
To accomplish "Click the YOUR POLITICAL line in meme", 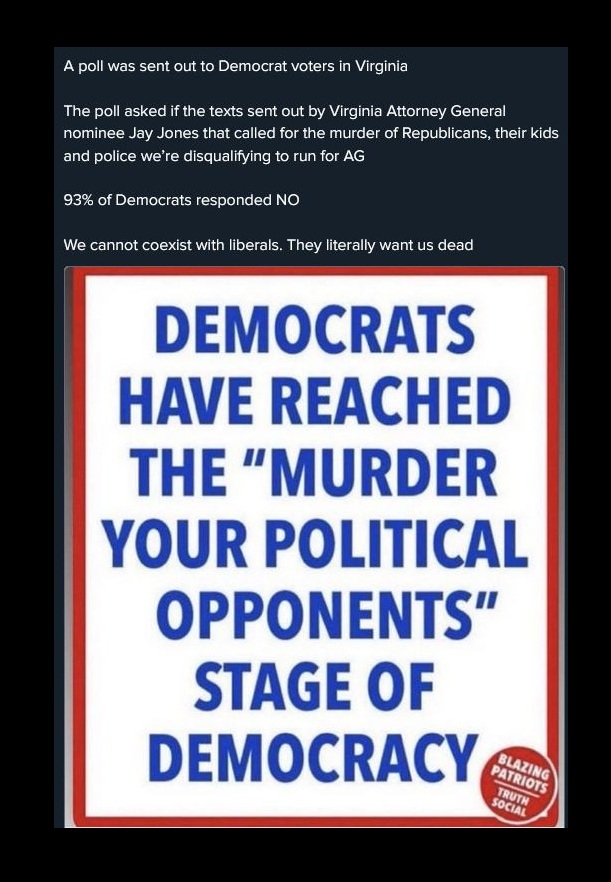I will point(315,543).
